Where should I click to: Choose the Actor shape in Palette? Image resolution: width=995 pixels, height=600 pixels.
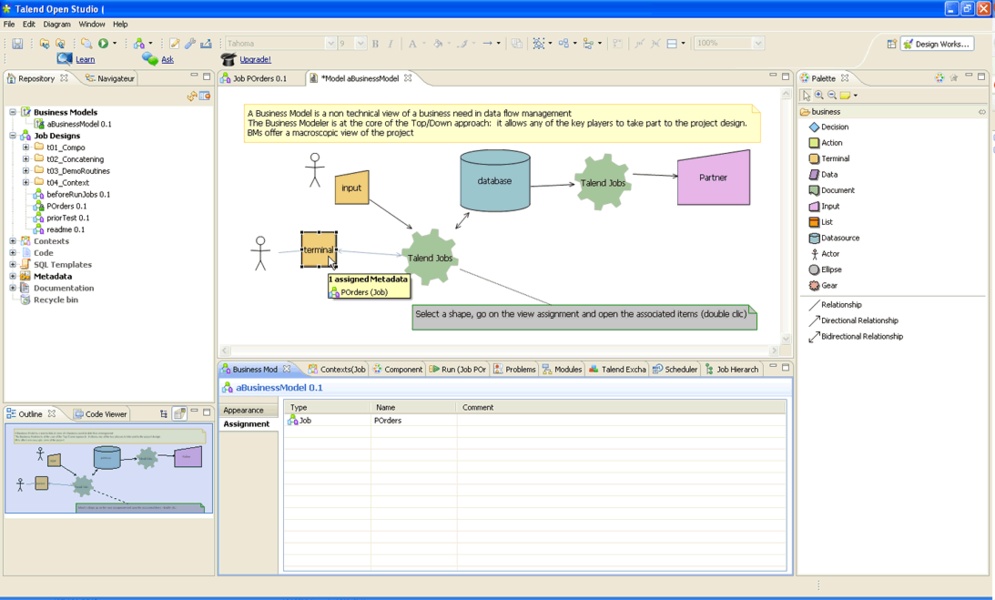(x=830, y=254)
